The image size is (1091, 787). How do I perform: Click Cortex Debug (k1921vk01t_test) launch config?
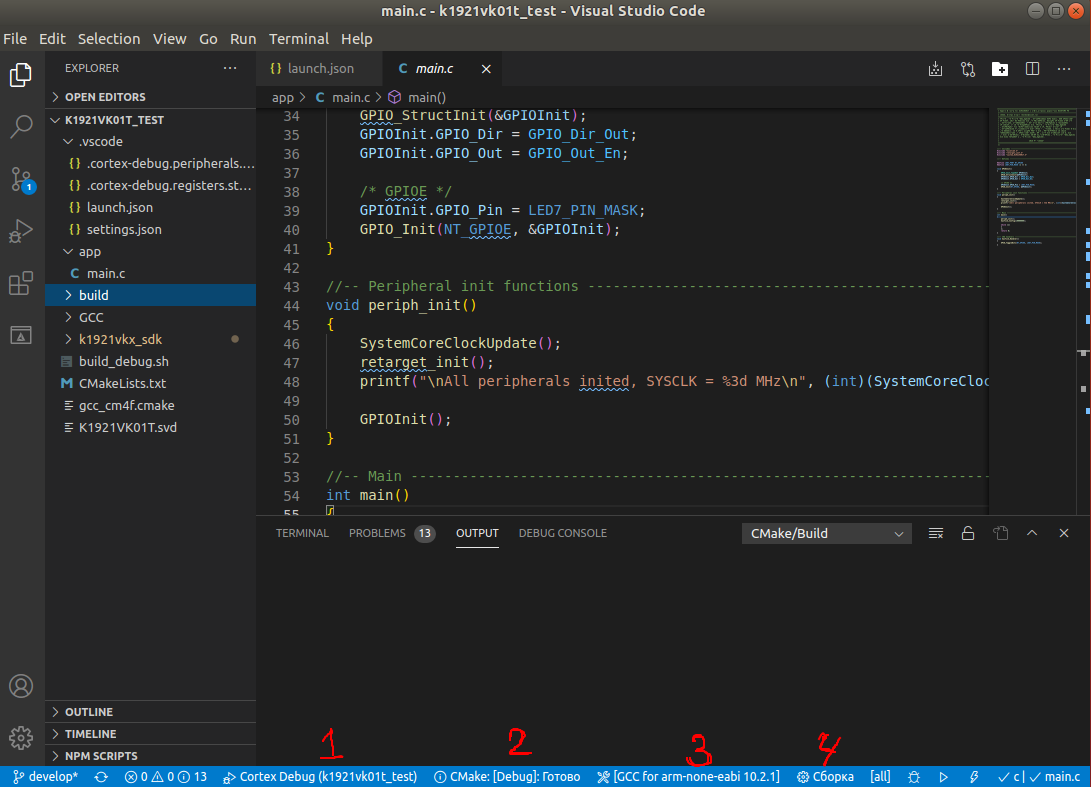(x=320, y=777)
